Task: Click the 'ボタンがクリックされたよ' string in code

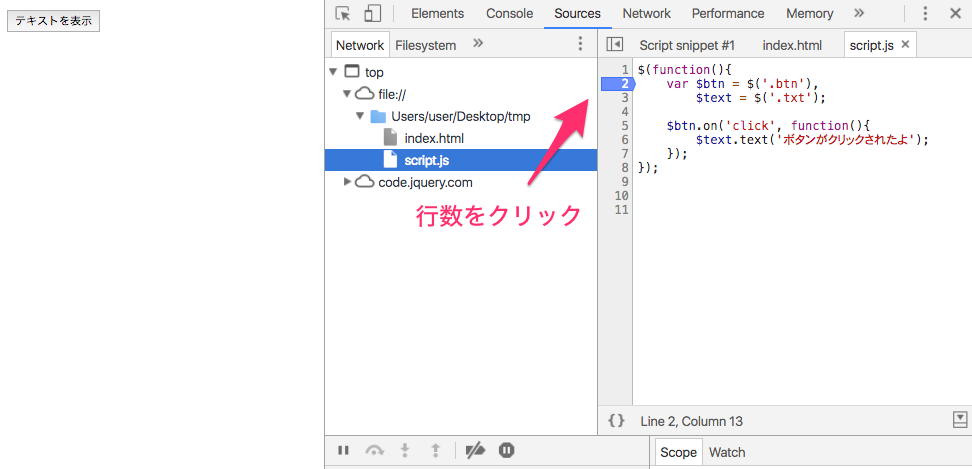Action: [x=844, y=140]
